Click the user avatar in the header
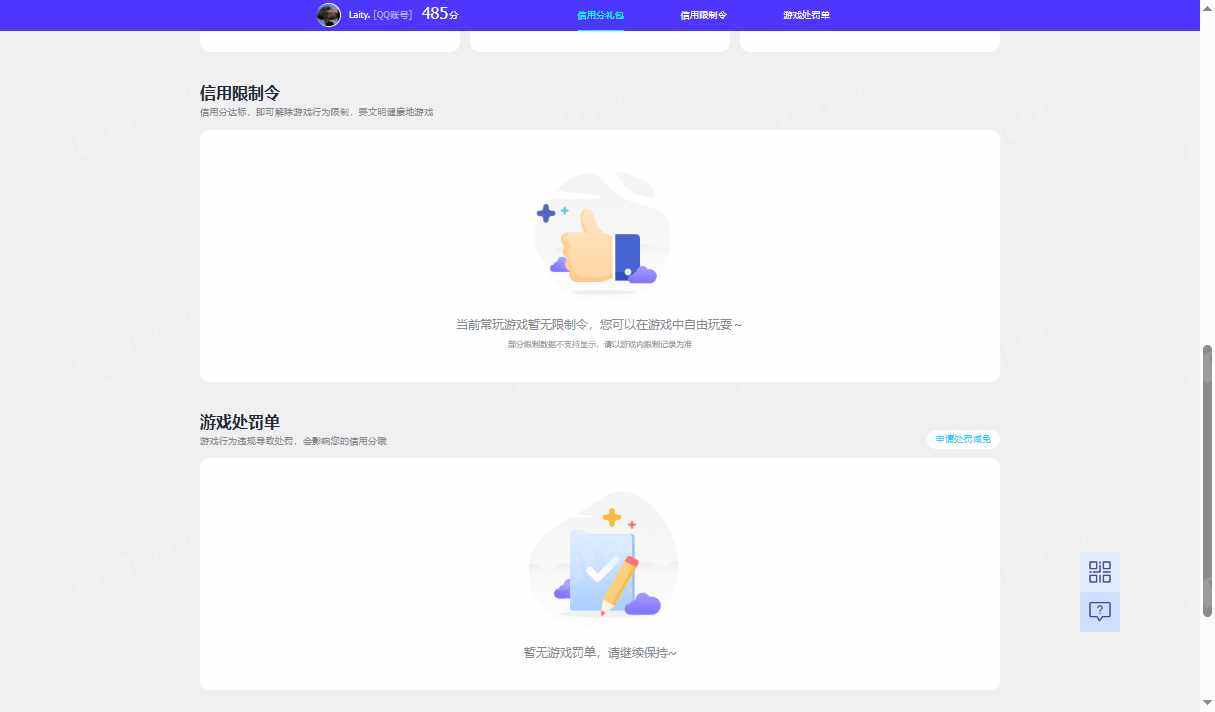This screenshot has height=712, width=1215. [x=328, y=15]
